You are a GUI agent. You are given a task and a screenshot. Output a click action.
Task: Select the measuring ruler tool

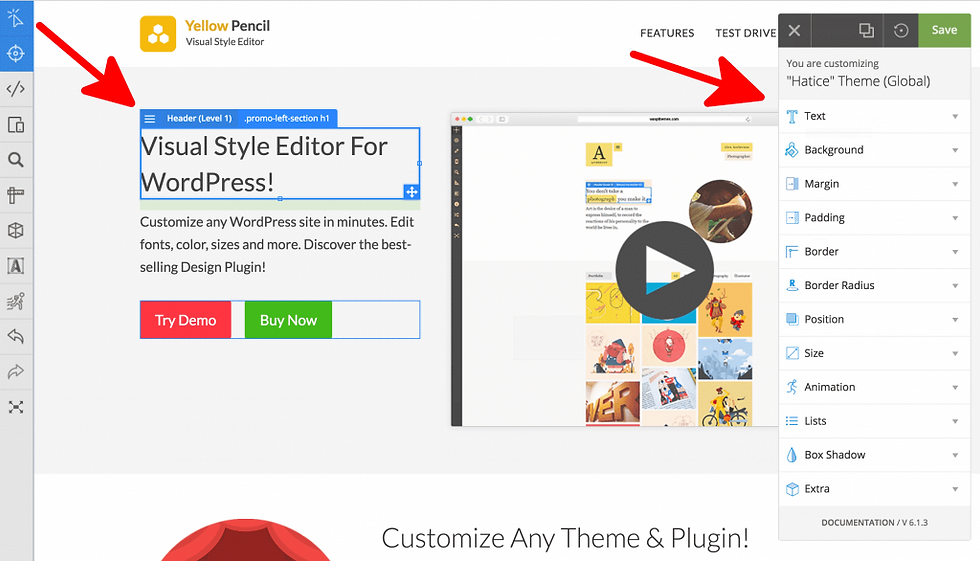tap(16, 196)
